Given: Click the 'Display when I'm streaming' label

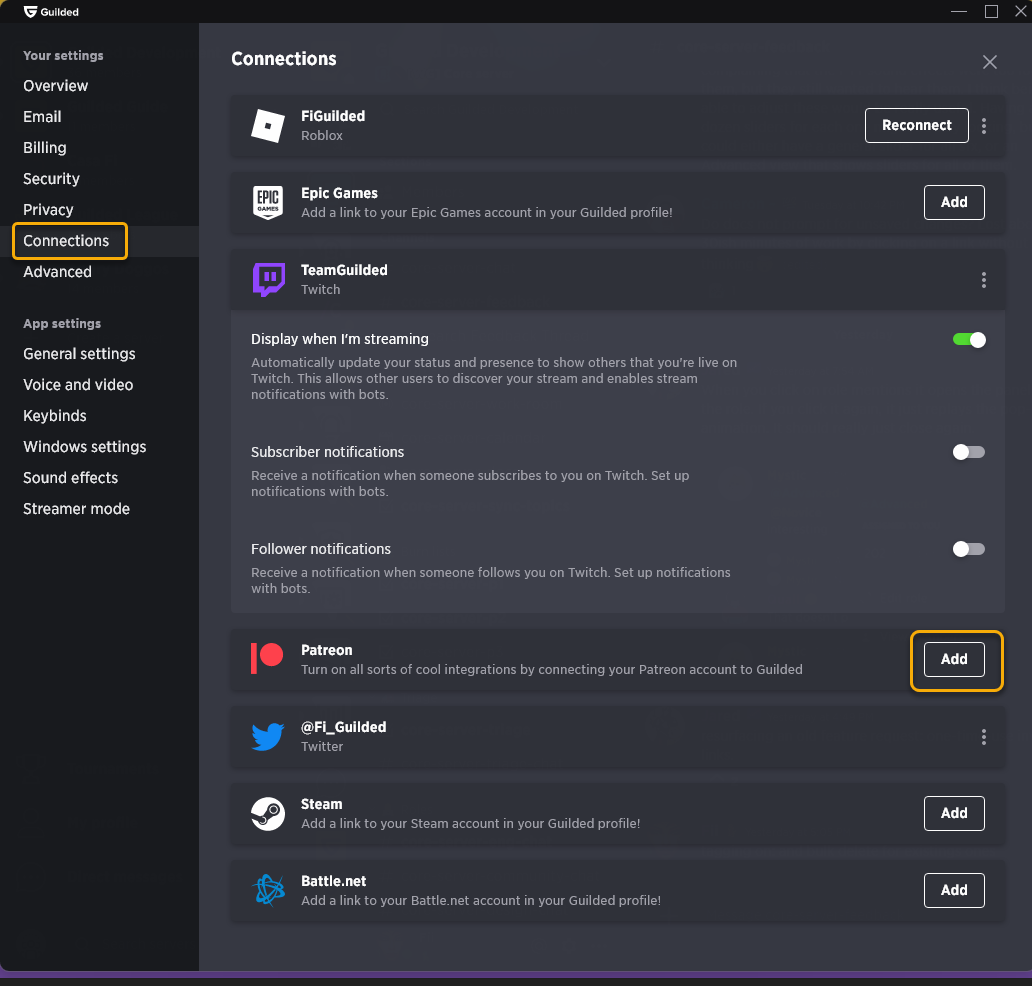Looking at the screenshot, I should (x=340, y=339).
